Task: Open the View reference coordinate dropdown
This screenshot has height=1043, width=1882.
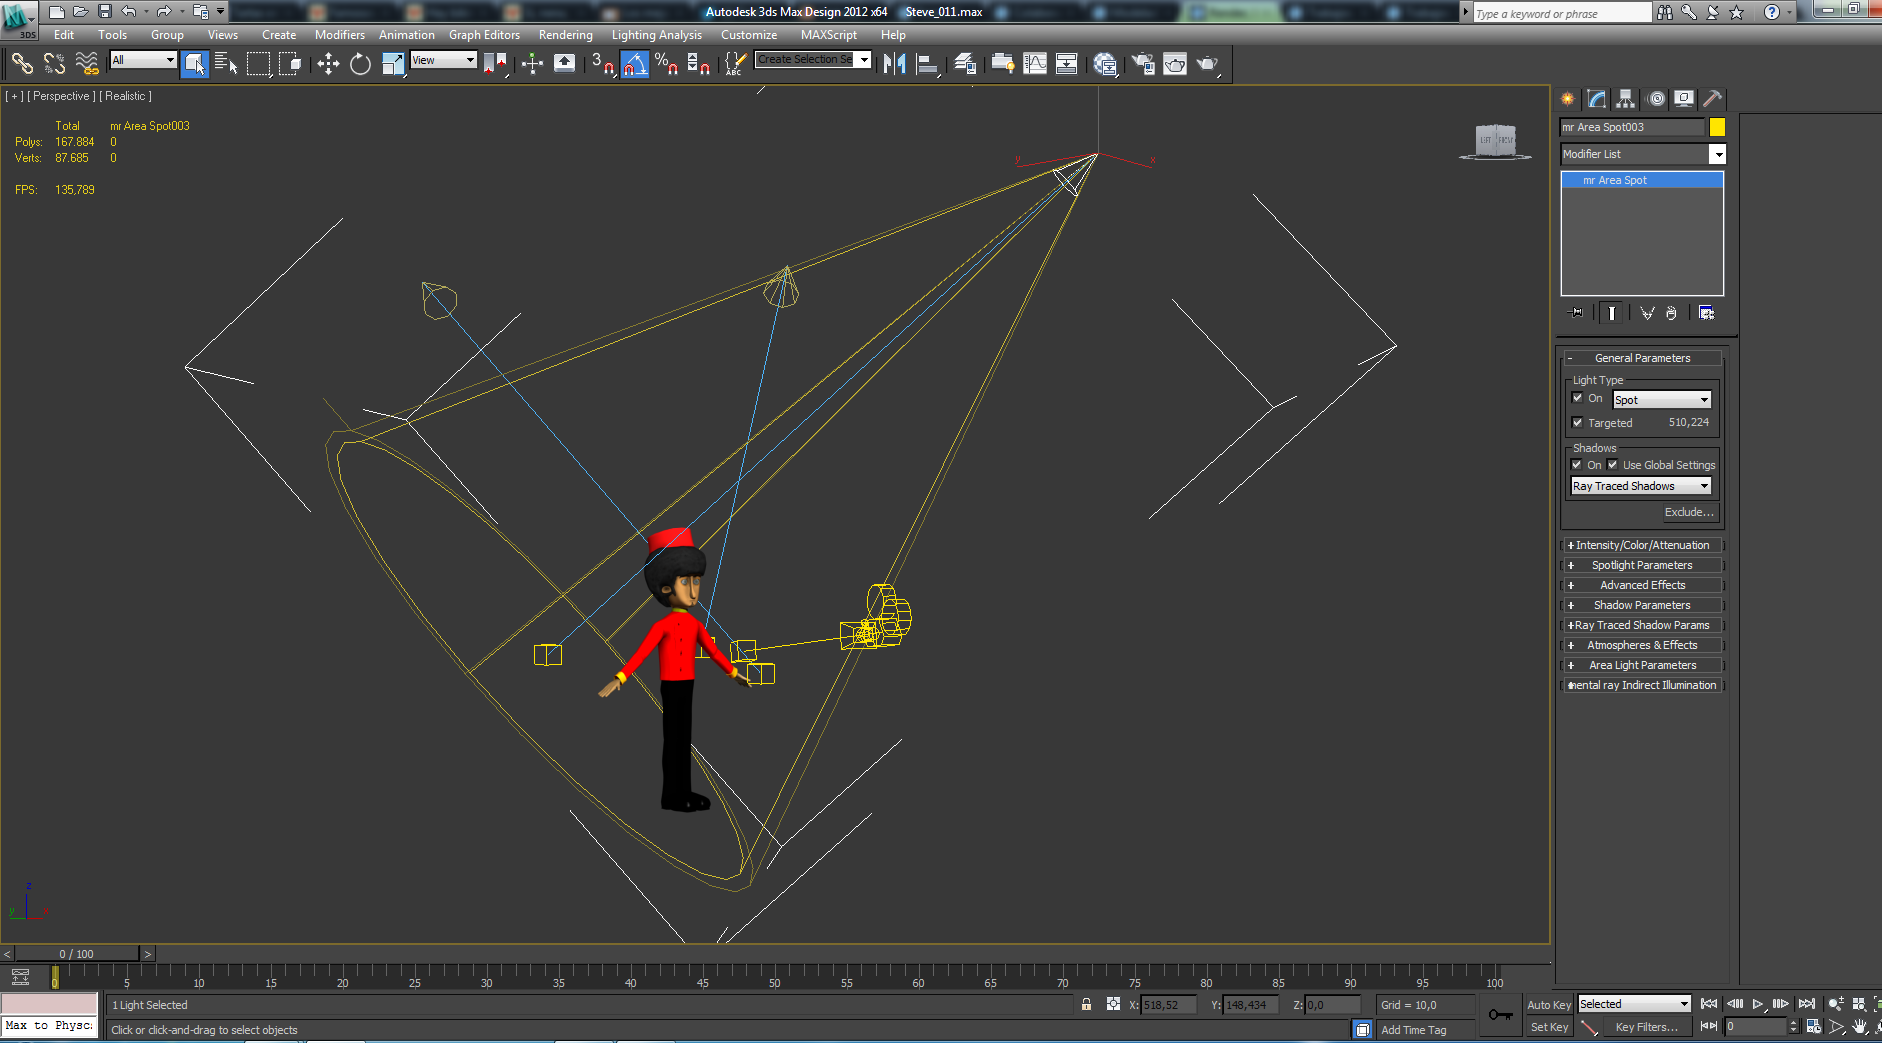Action: [443, 60]
